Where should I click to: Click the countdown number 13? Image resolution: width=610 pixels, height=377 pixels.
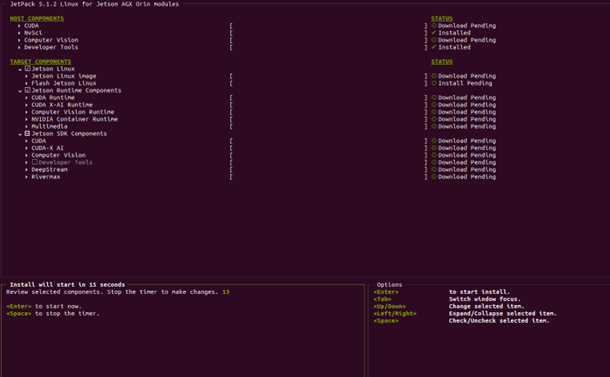pos(226,292)
